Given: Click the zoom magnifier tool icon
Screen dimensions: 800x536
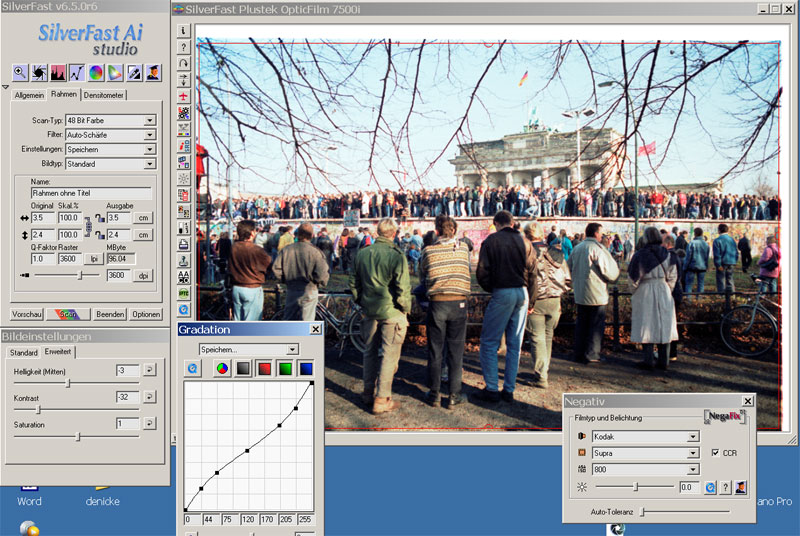Looking at the screenshot, I should [20, 72].
